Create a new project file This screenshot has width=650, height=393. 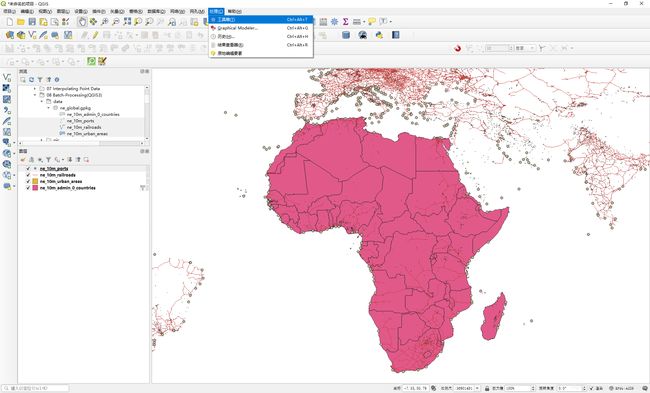click(x=10, y=22)
